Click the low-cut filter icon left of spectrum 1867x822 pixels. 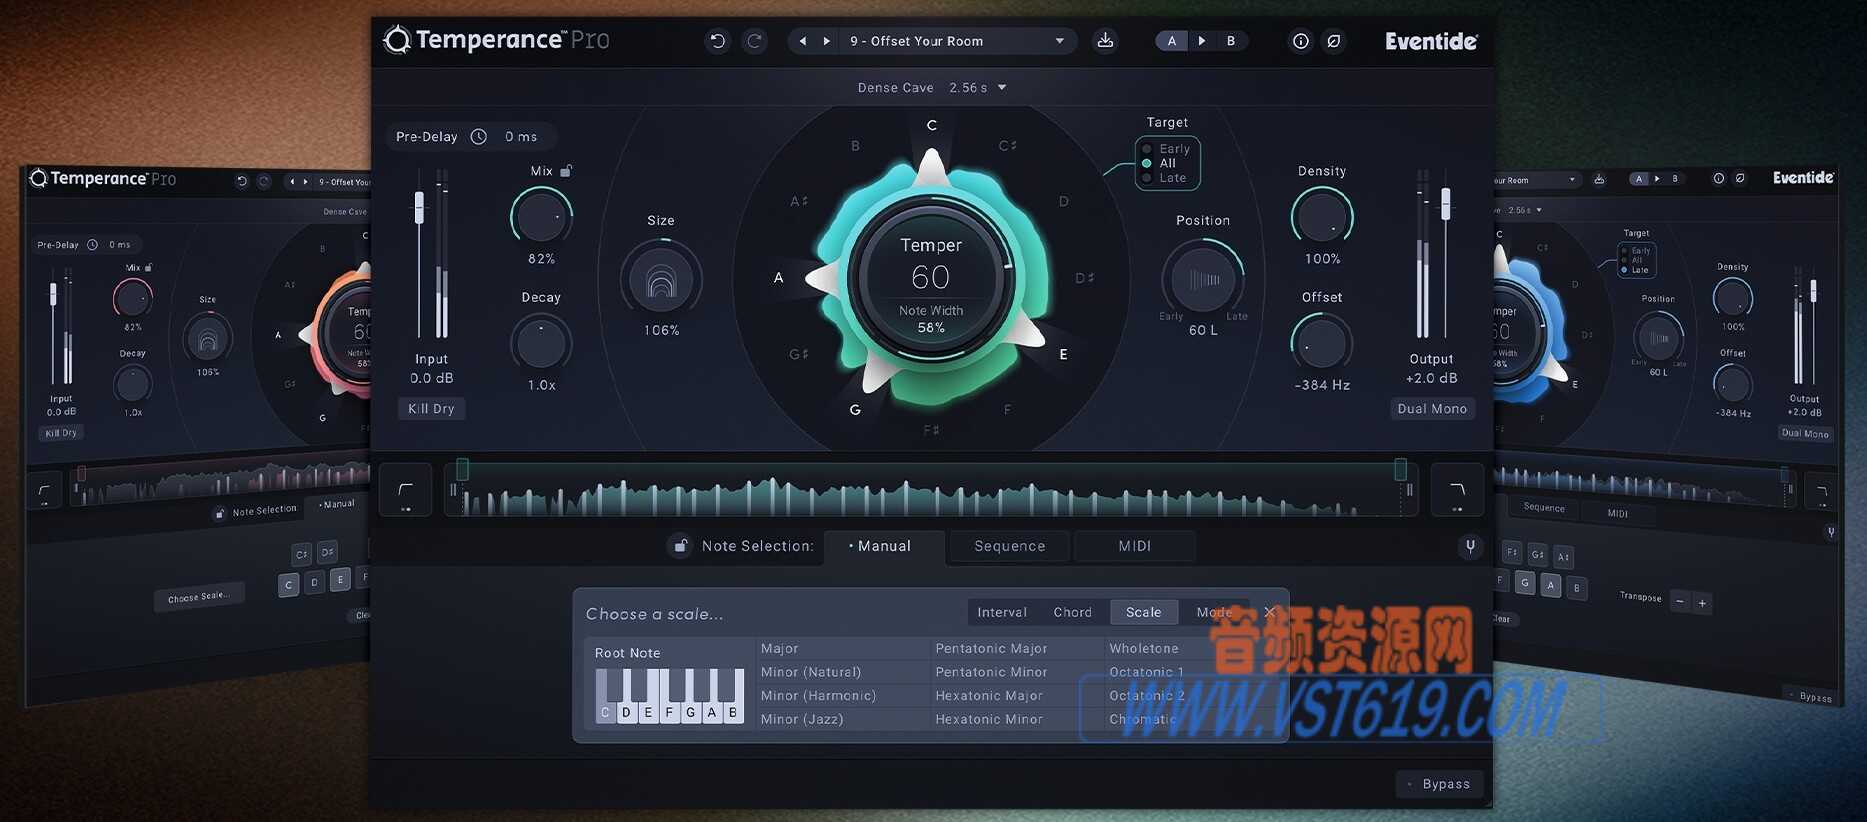(405, 490)
